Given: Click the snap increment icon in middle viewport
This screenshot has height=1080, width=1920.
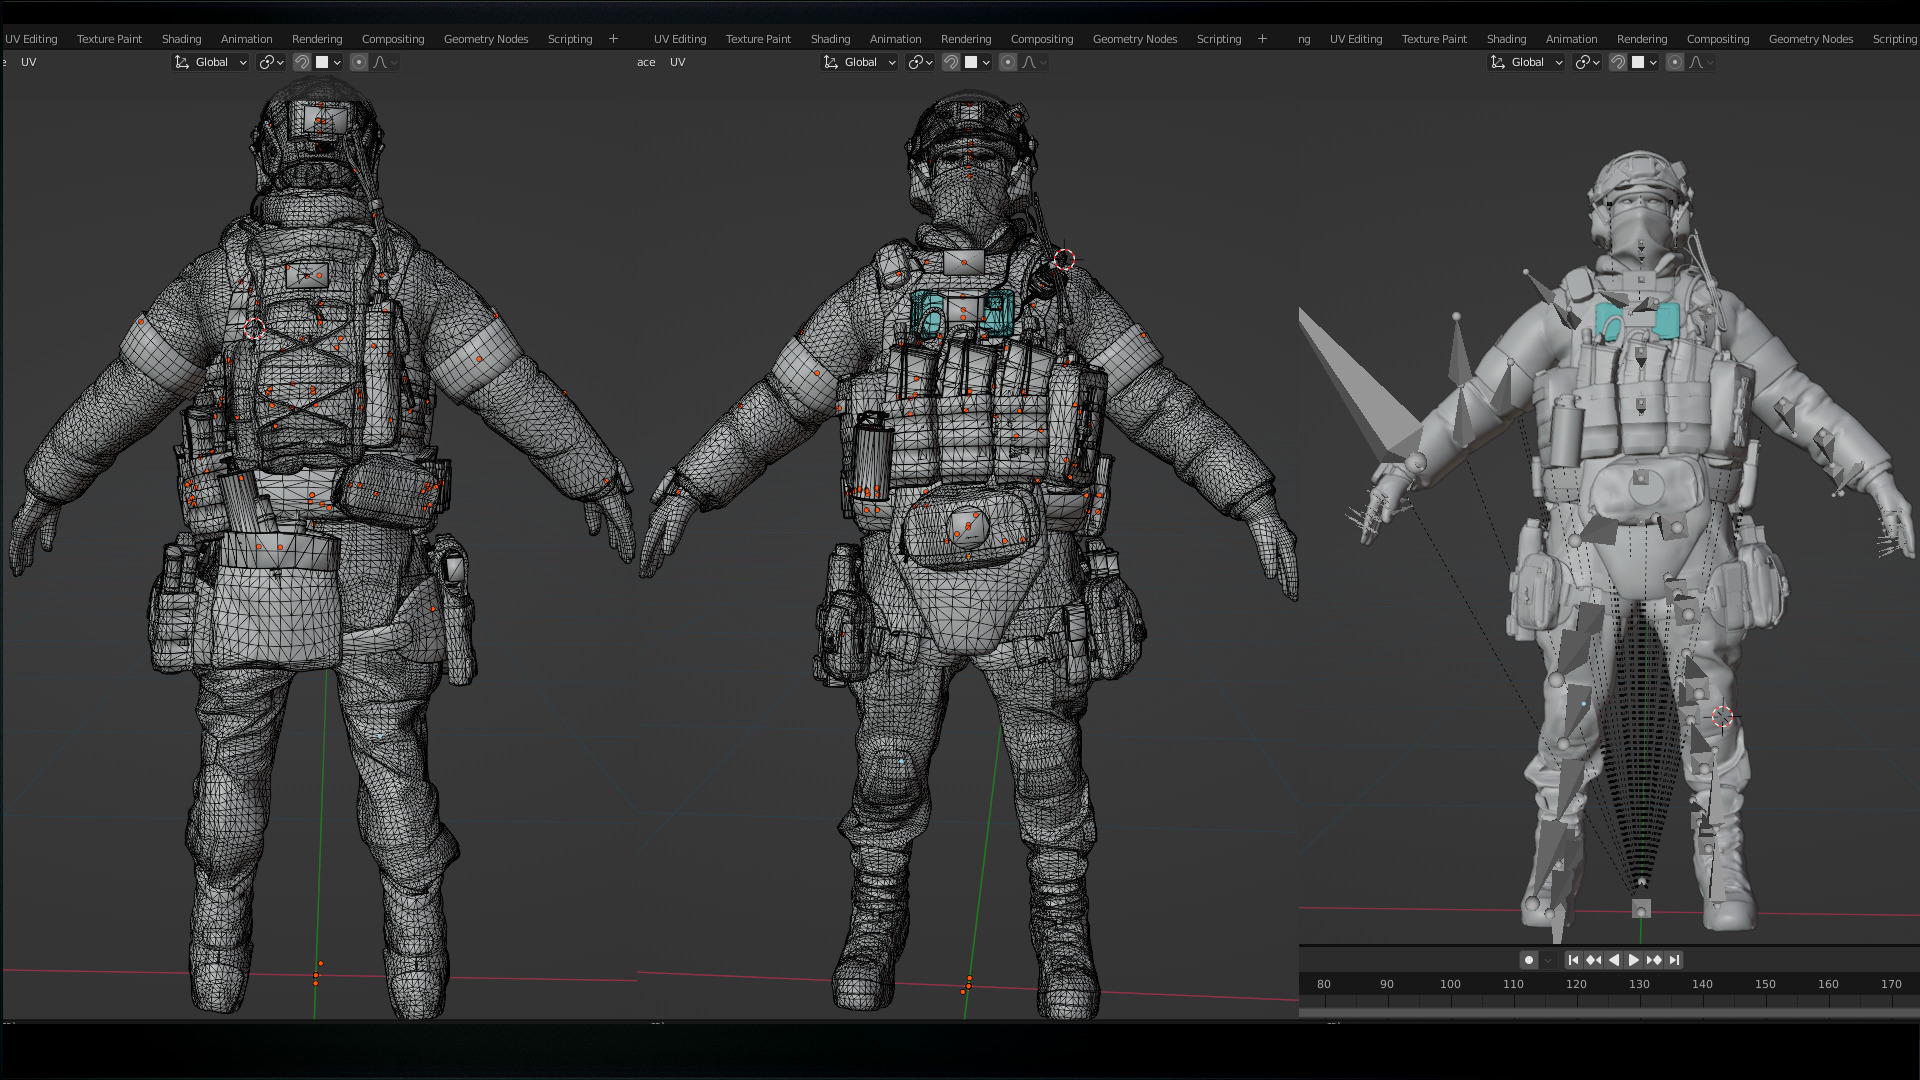Looking at the screenshot, I should [x=971, y=62].
